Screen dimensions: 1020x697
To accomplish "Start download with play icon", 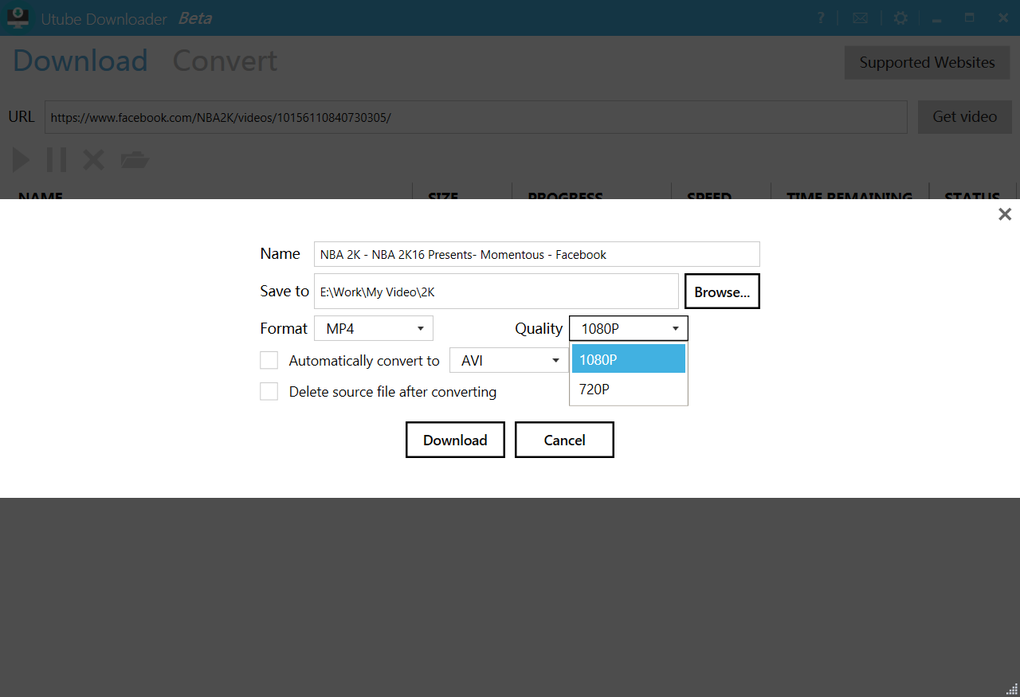I will [21, 159].
